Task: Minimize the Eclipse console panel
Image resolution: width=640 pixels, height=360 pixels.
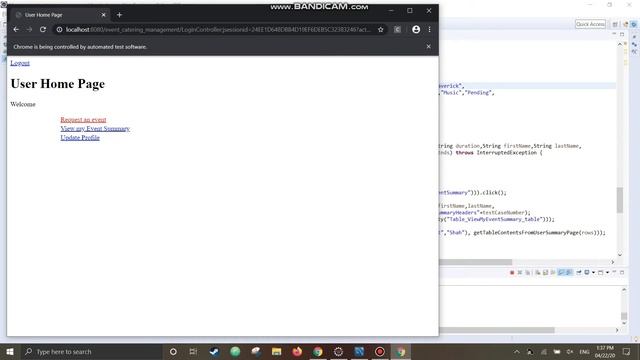Action: pos(614,272)
